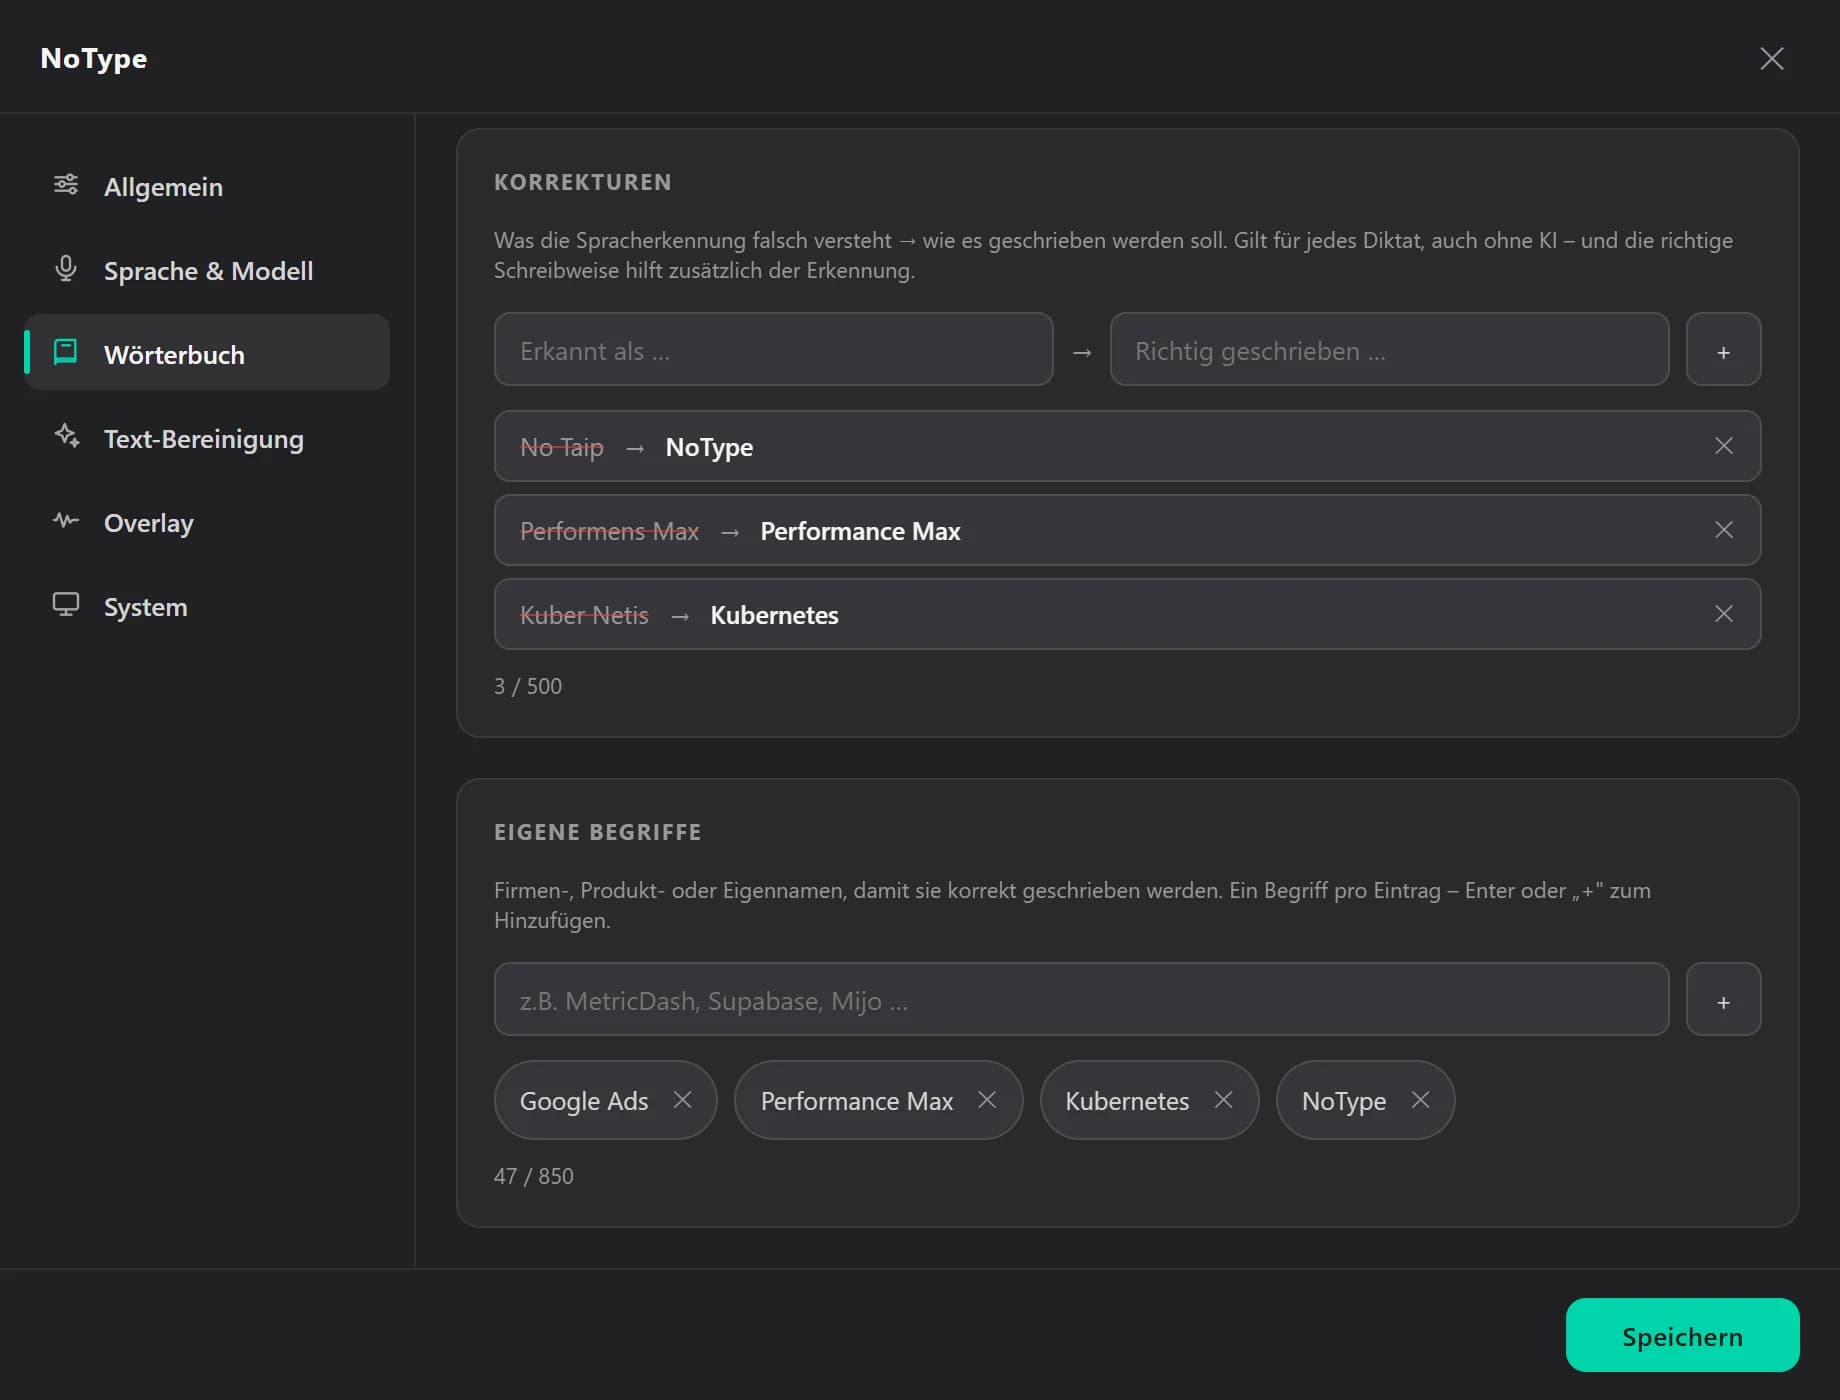Screen dimensions: 1840x1400
Task: Delete the Kubernetes term chip
Action: click(x=1223, y=1100)
